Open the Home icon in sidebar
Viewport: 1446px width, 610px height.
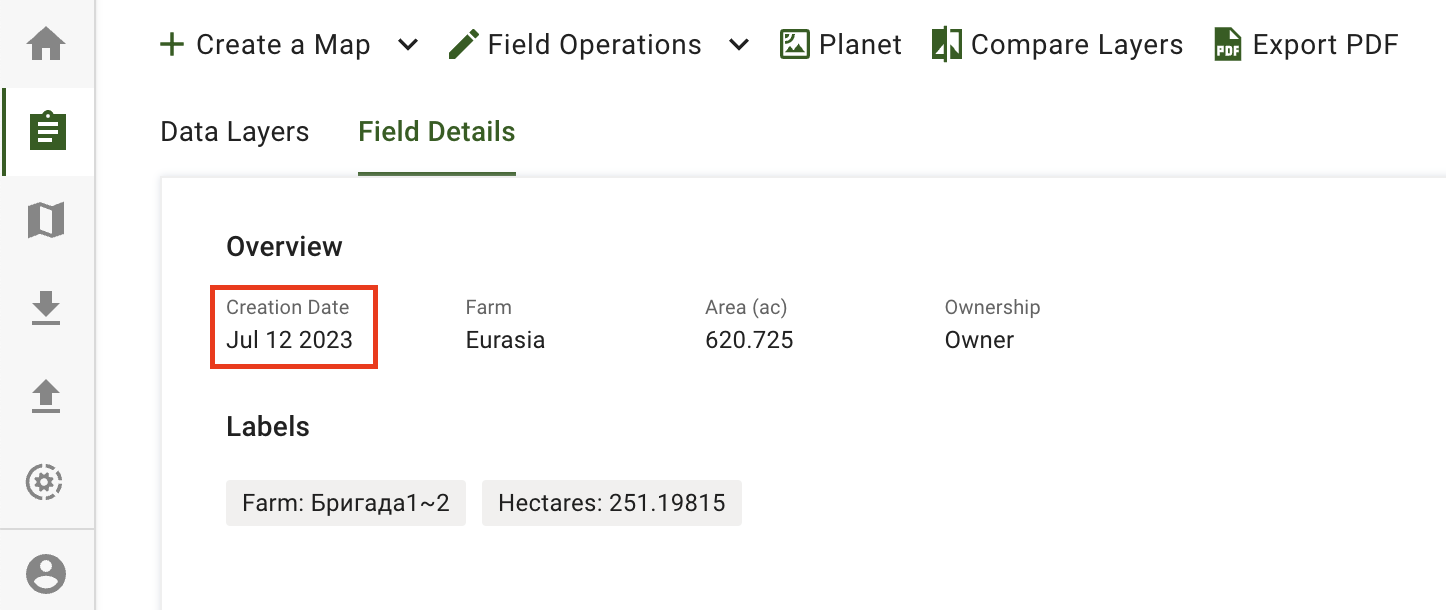pos(47,44)
